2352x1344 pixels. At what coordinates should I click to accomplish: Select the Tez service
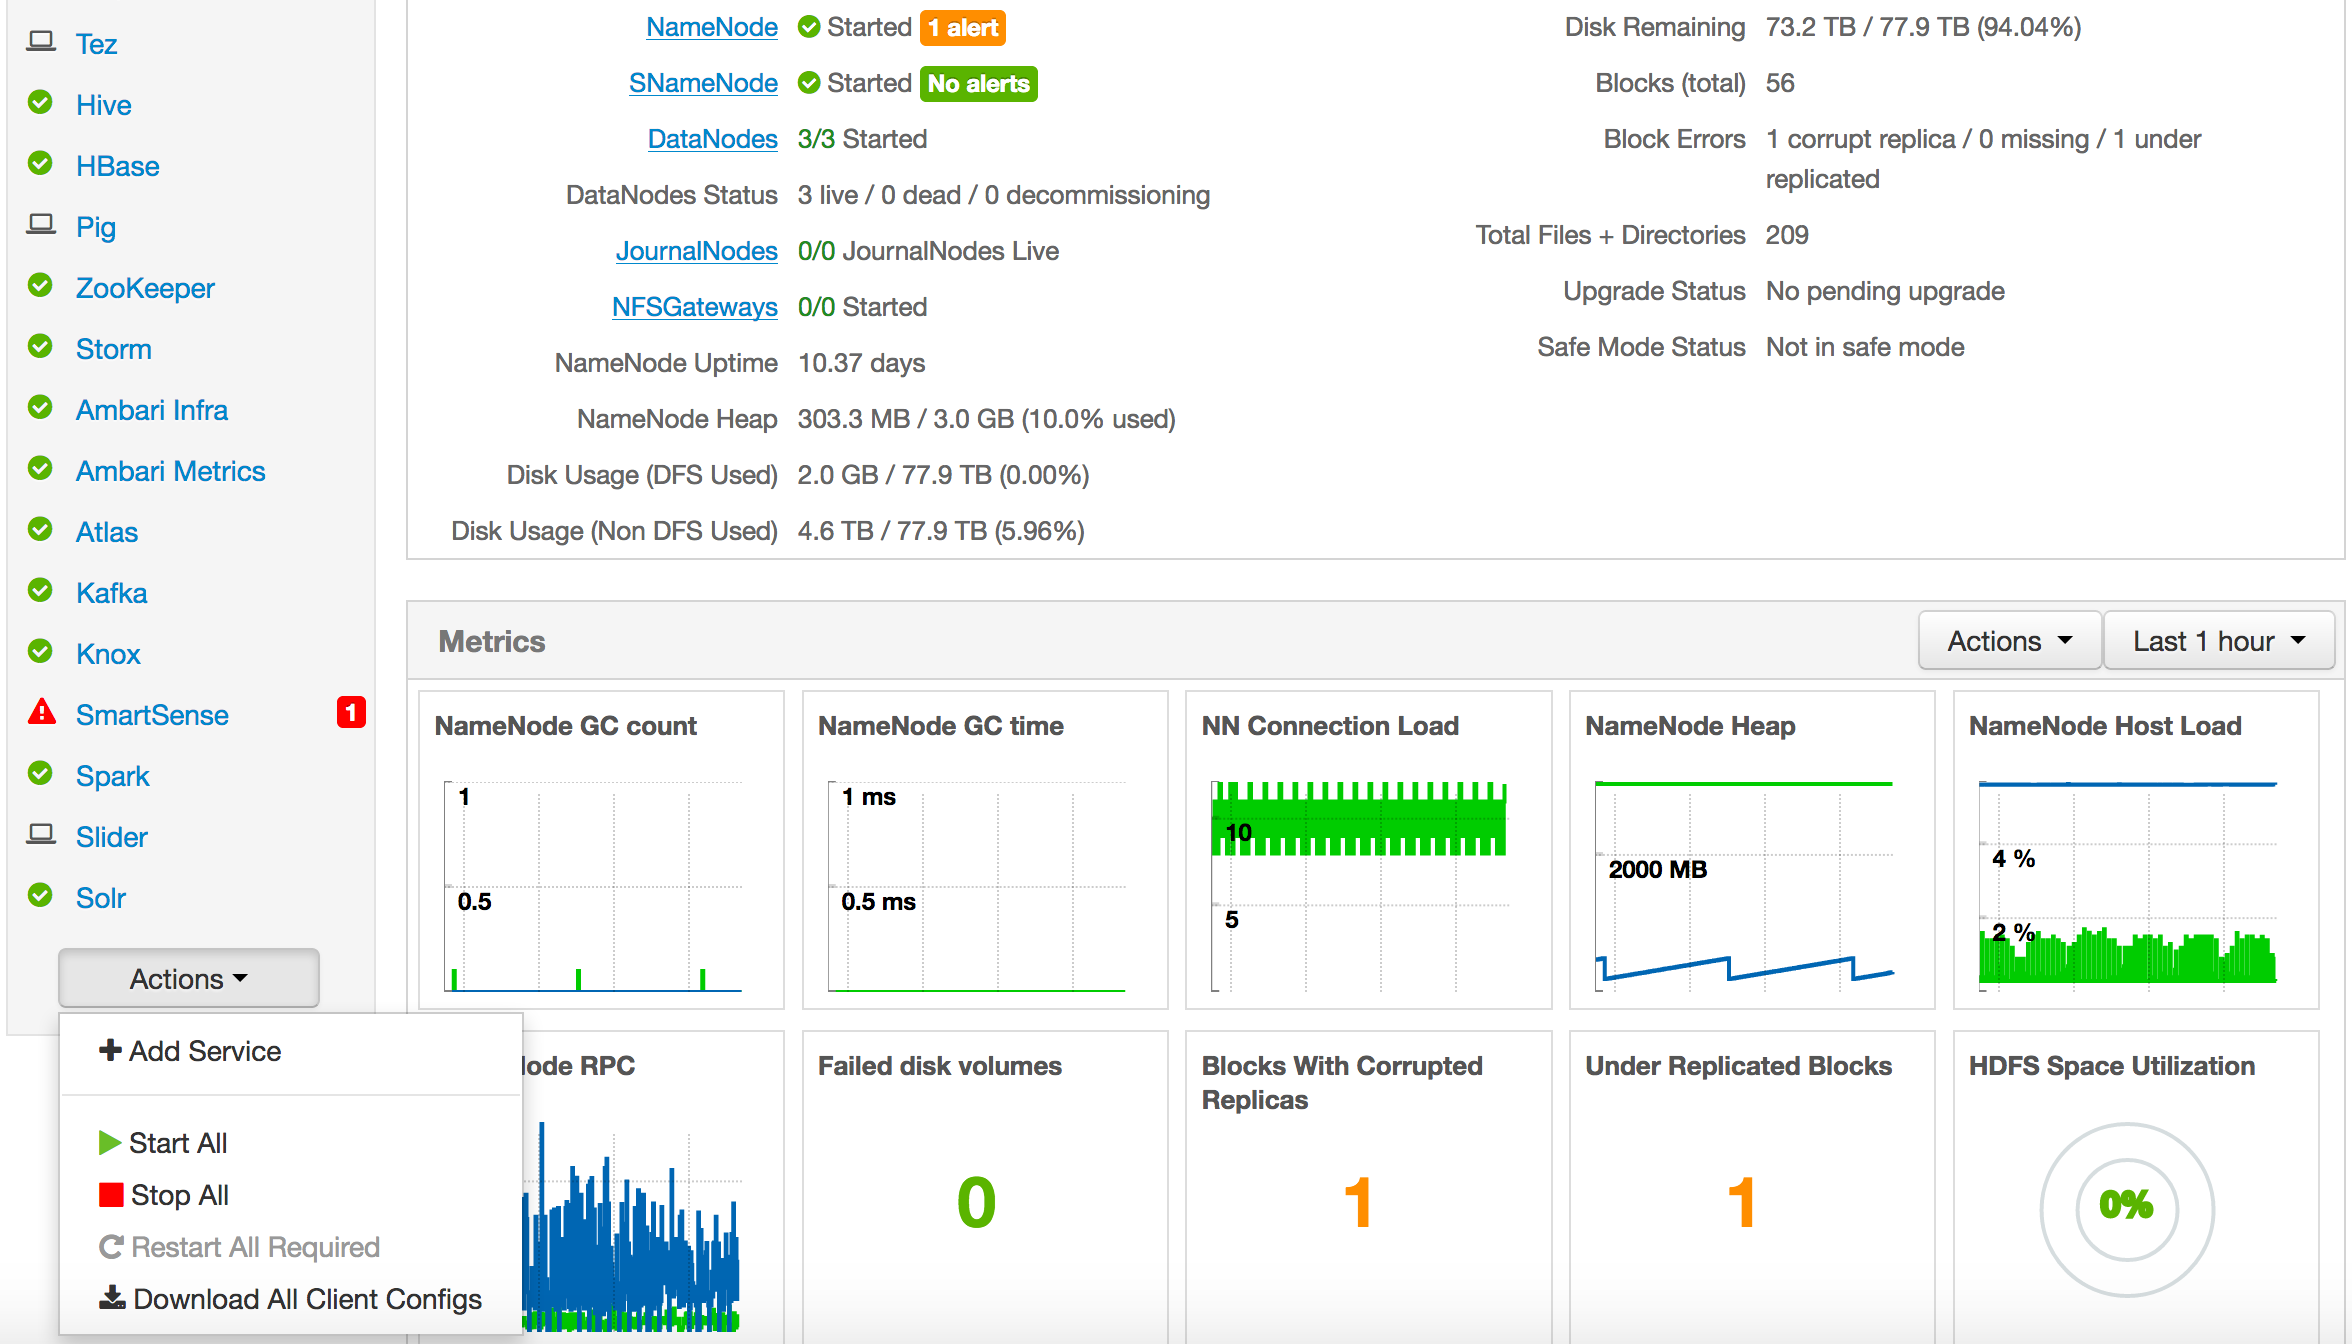(97, 44)
